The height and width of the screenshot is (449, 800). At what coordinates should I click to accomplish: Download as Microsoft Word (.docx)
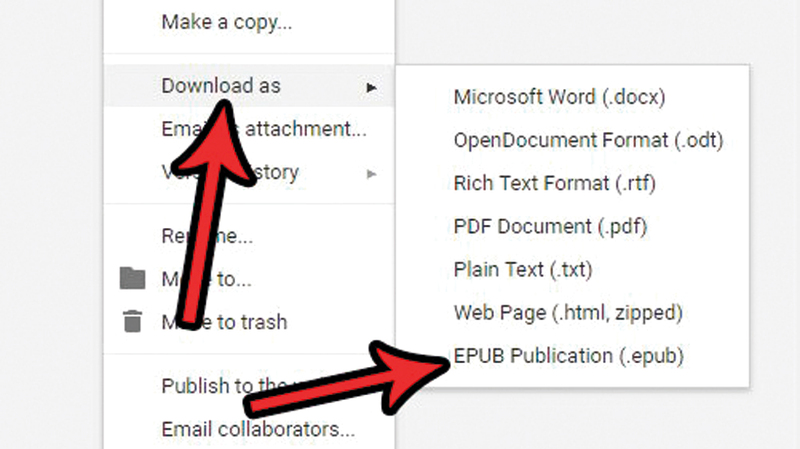pyautogui.click(x=559, y=97)
